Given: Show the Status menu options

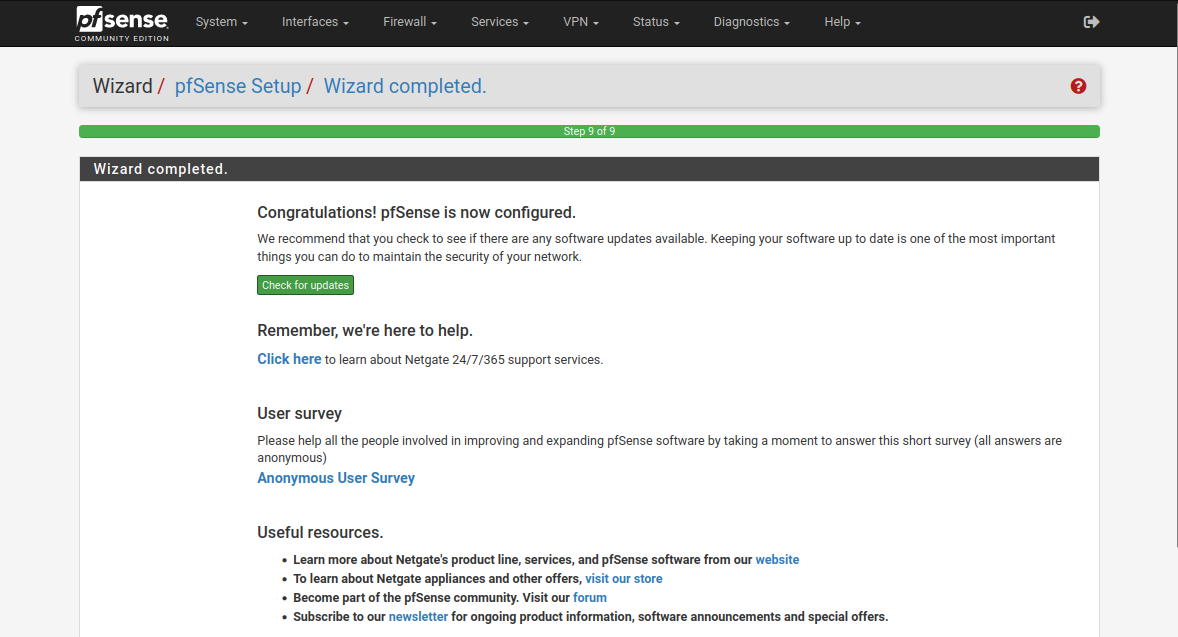Looking at the screenshot, I should coord(656,22).
